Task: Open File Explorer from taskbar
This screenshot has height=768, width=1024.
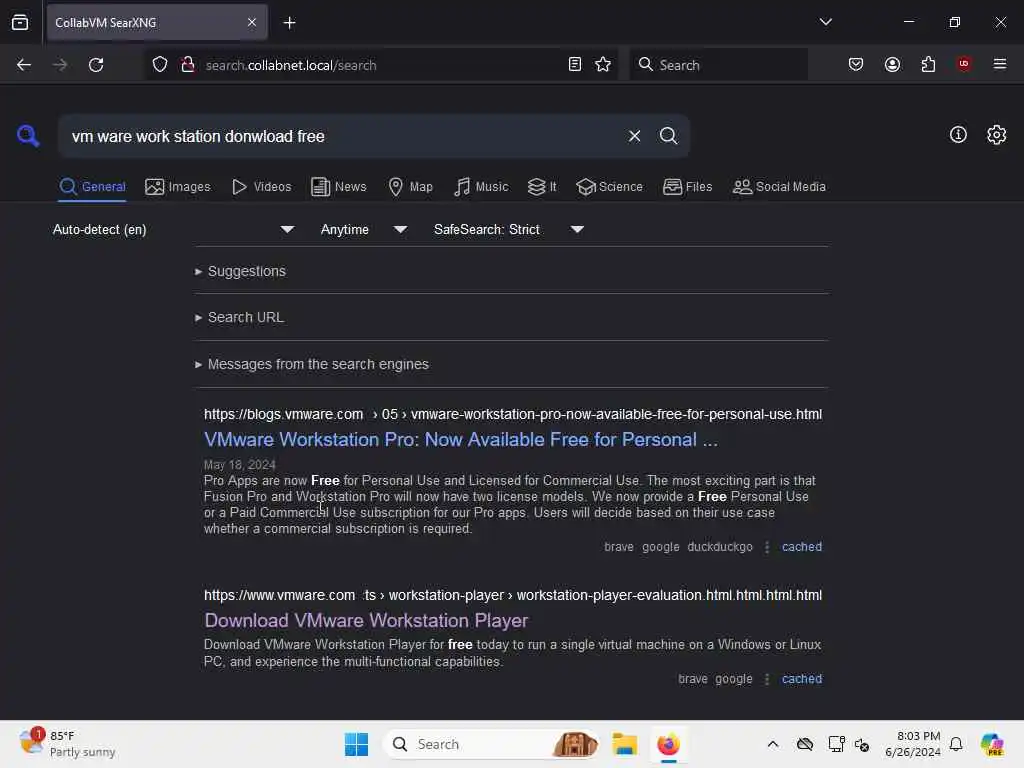Action: (624, 744)
